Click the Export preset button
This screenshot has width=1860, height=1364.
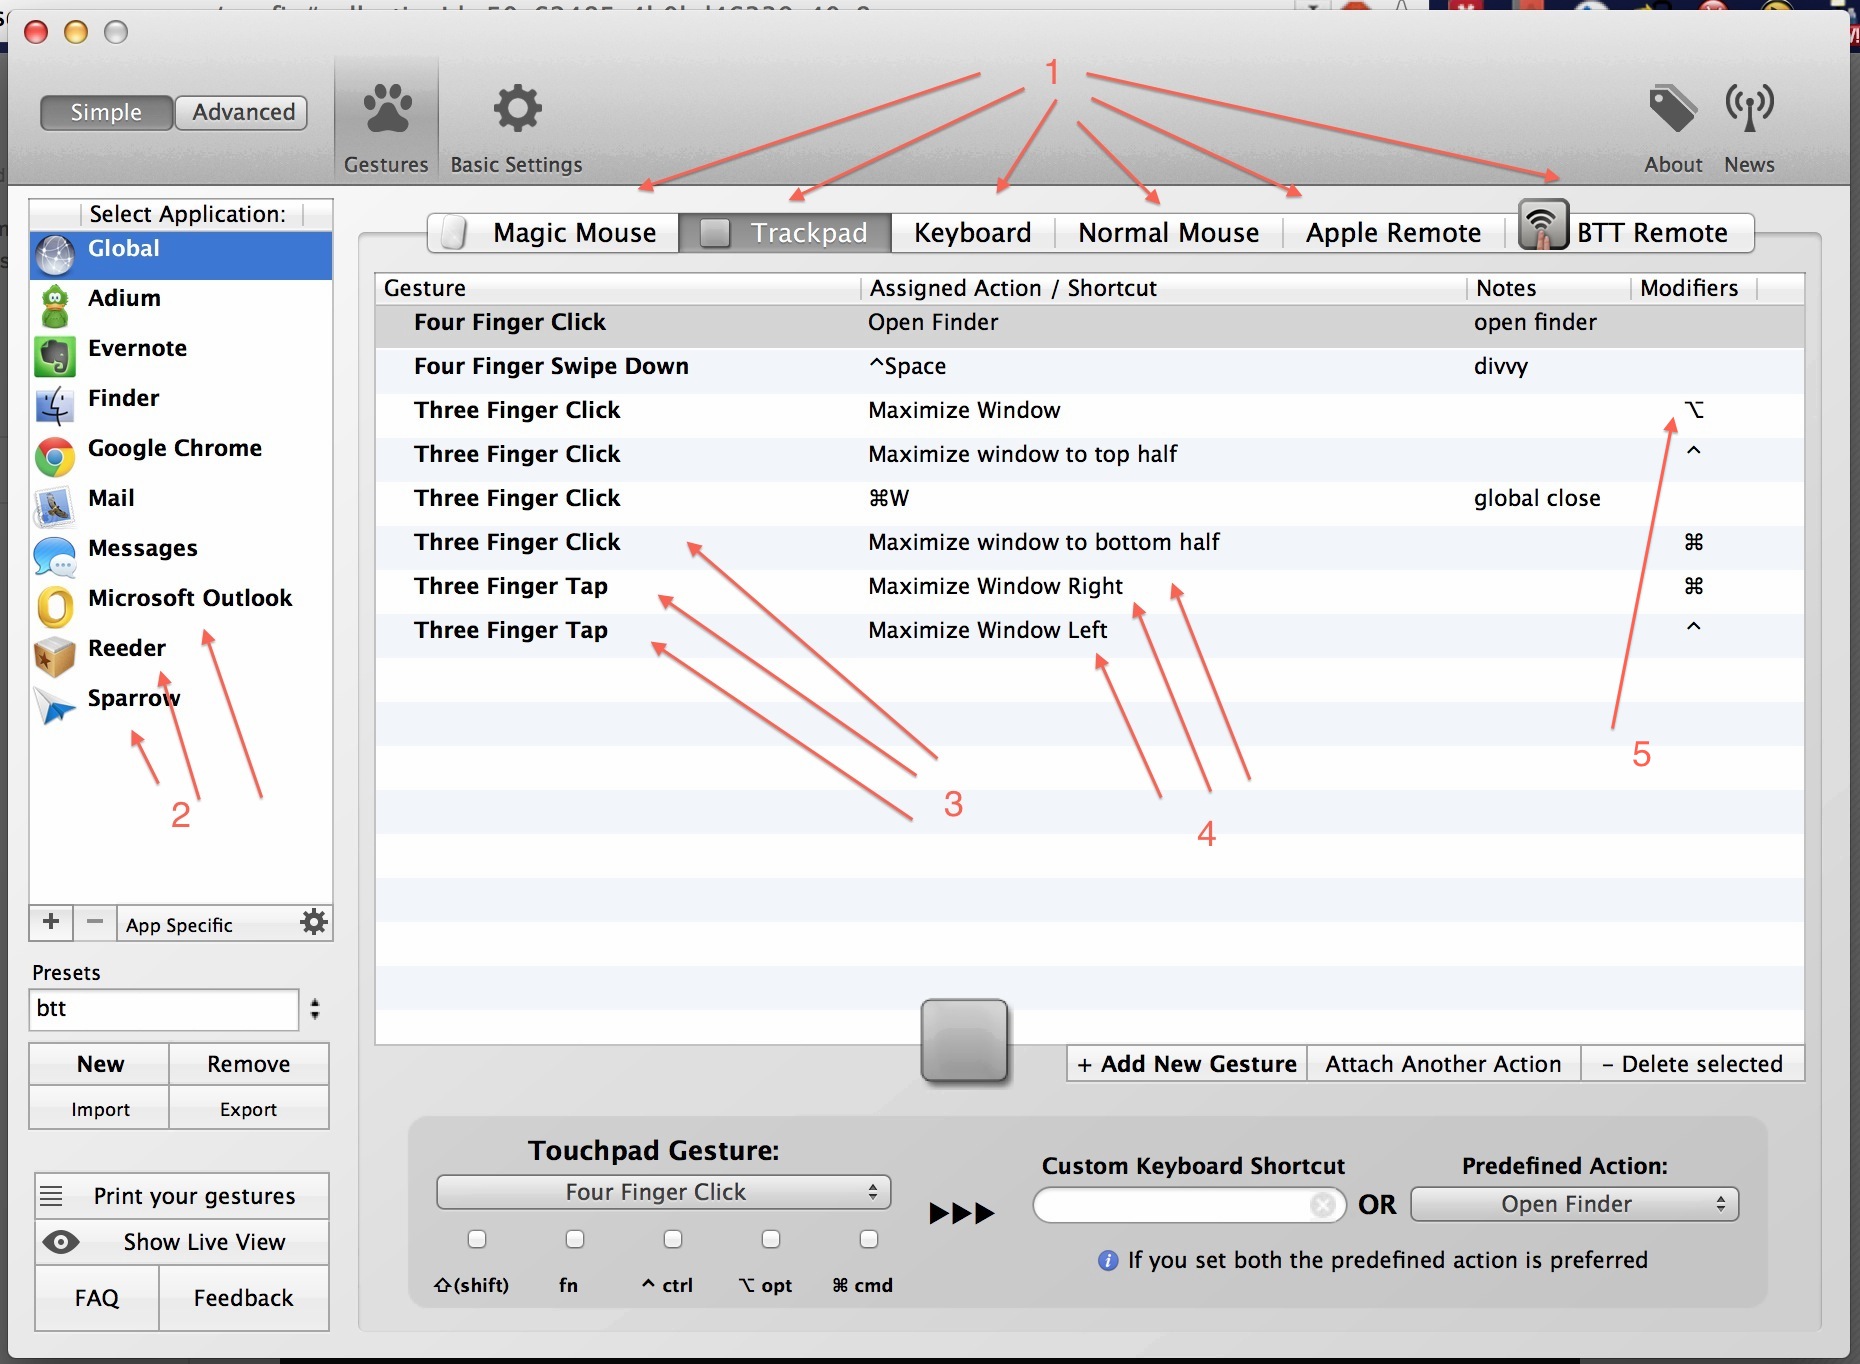tap(248, 1109)
